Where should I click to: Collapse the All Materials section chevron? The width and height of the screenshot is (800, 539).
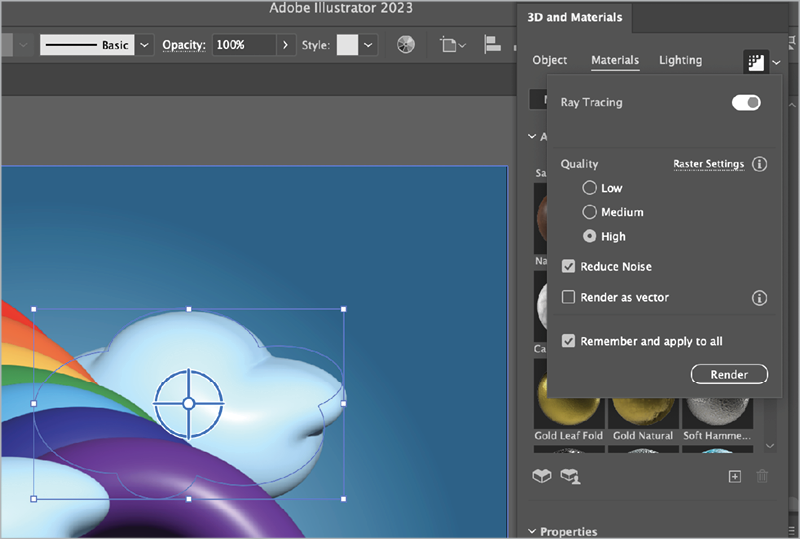tap(532, 137)
